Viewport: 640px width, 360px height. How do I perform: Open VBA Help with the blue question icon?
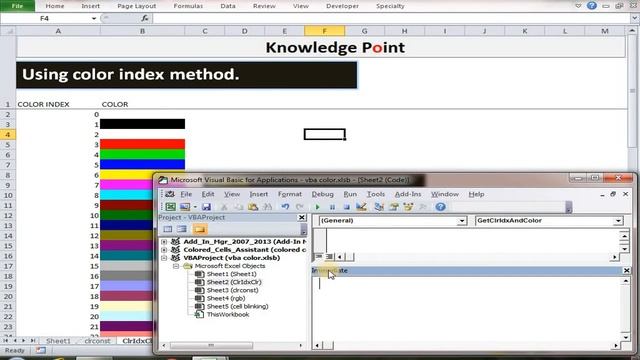[x=440, y=207]
